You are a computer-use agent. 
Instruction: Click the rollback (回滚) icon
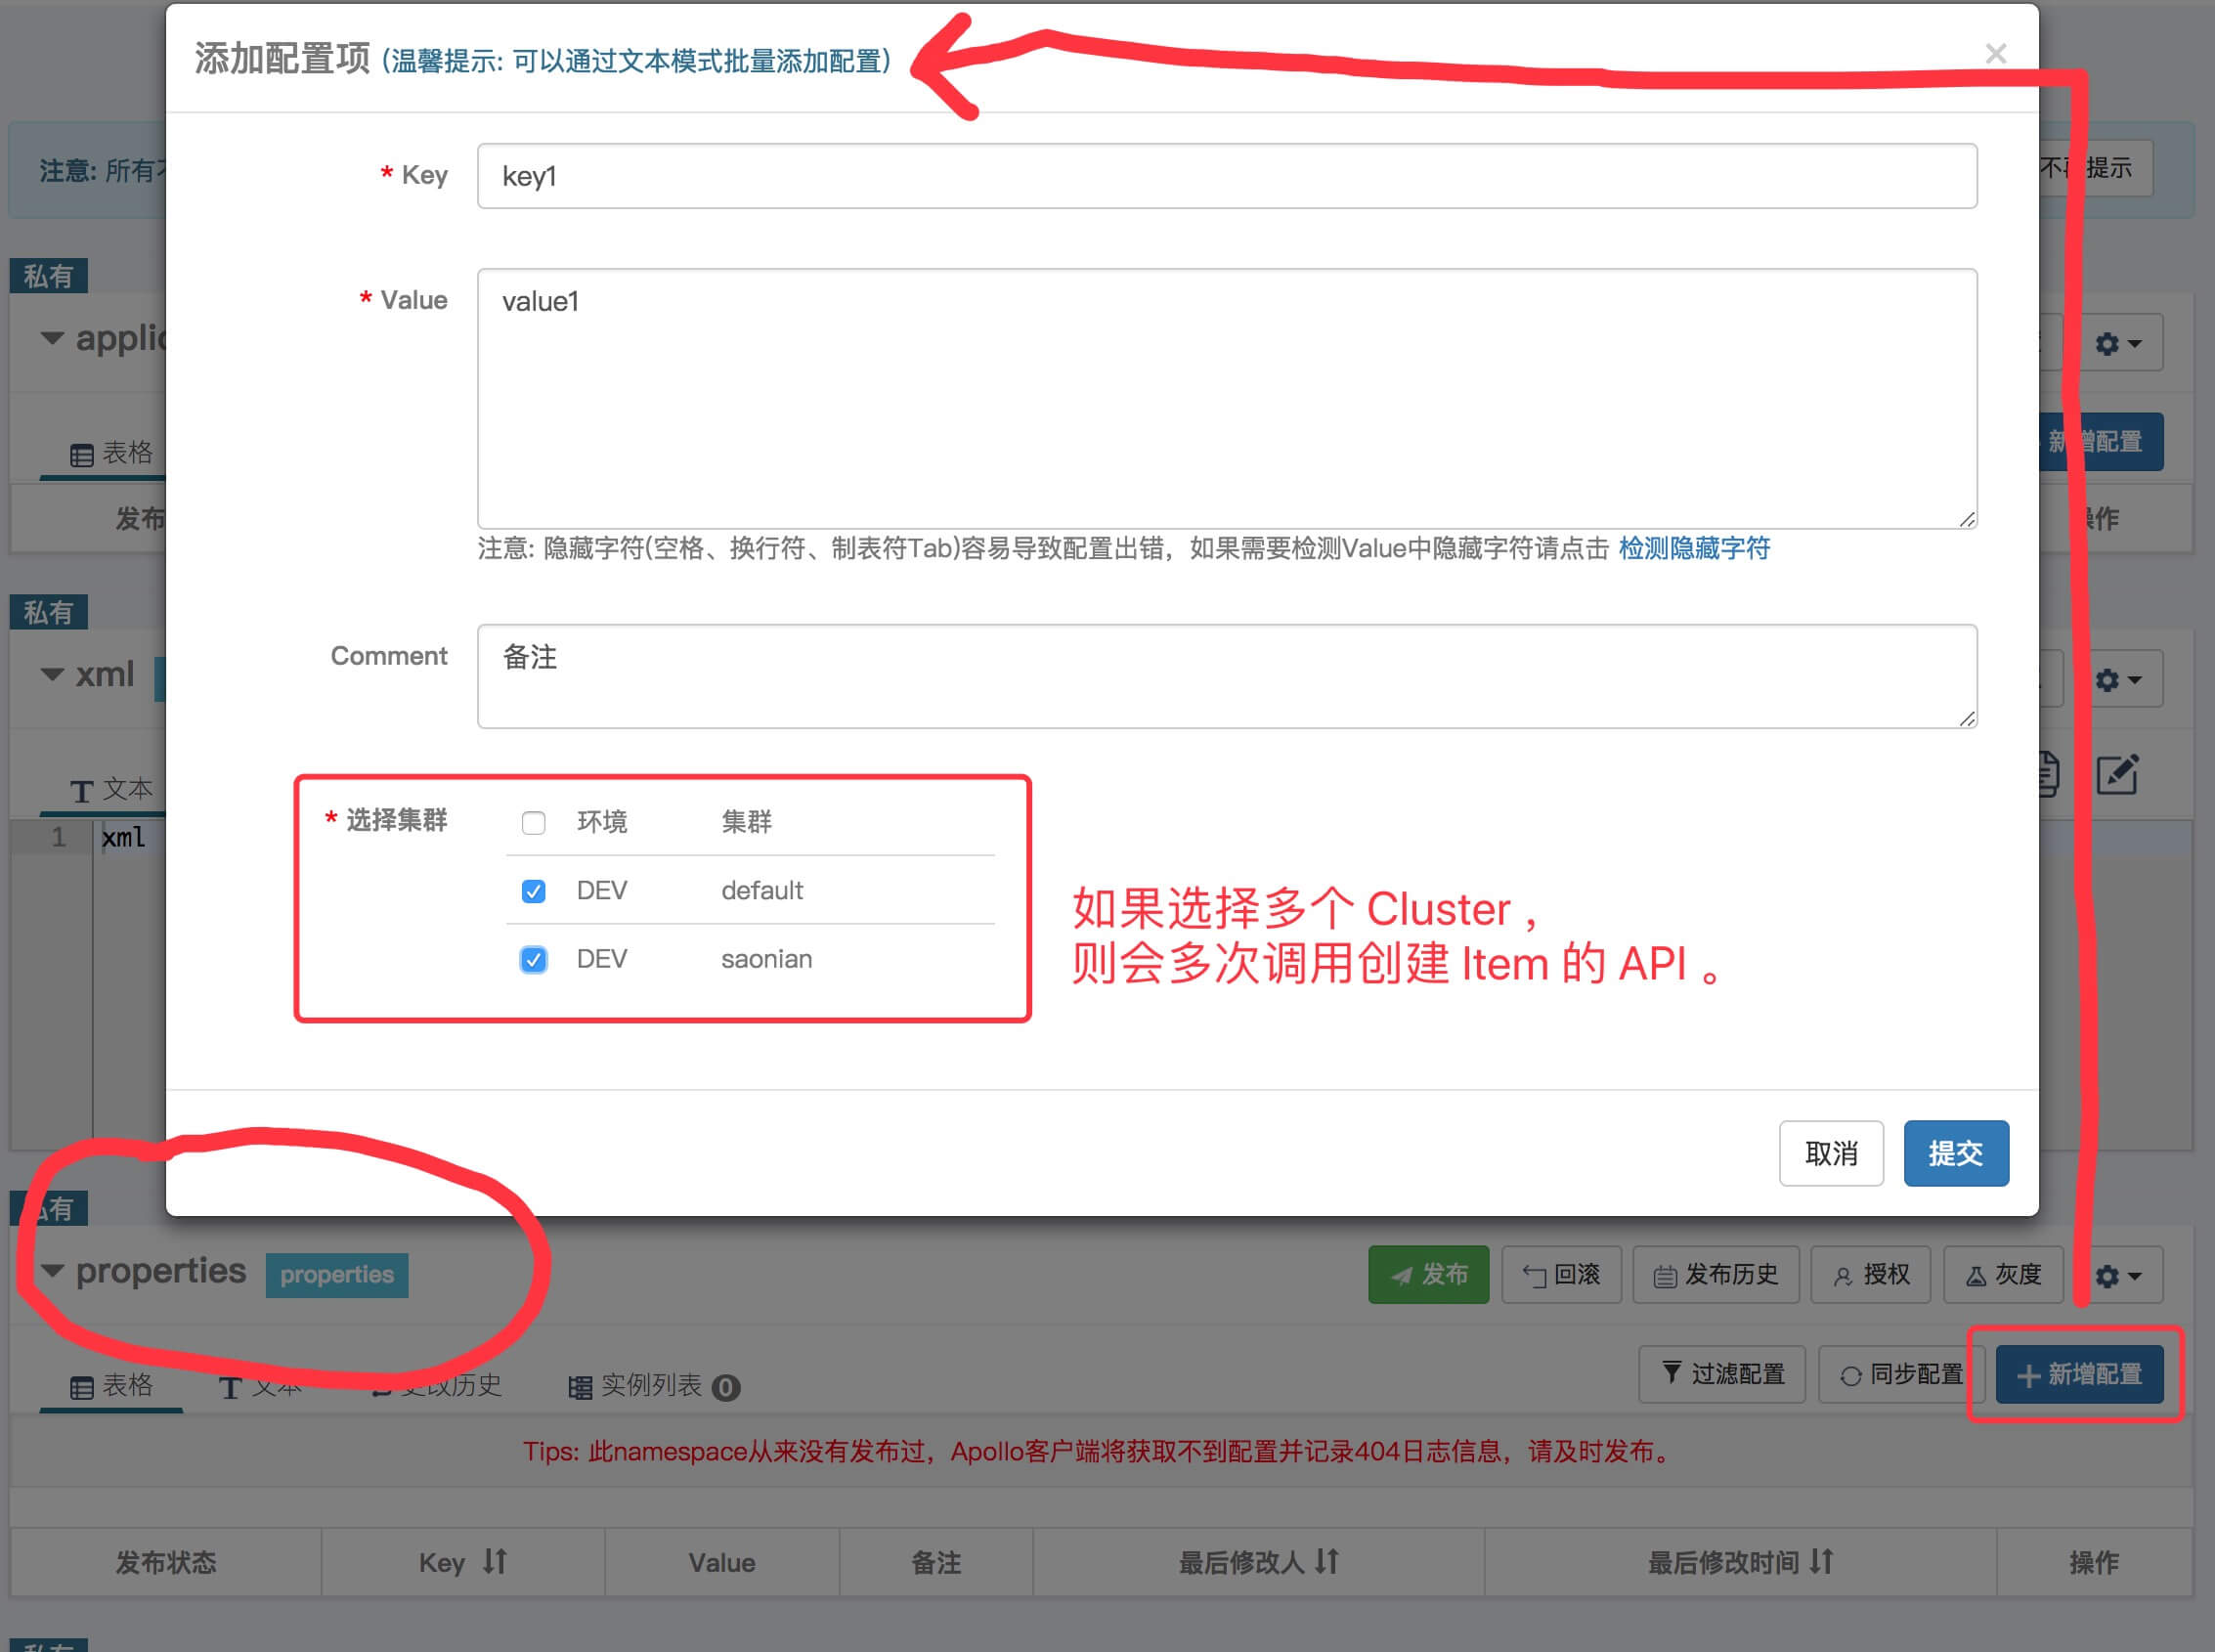coord(1561,1274)
